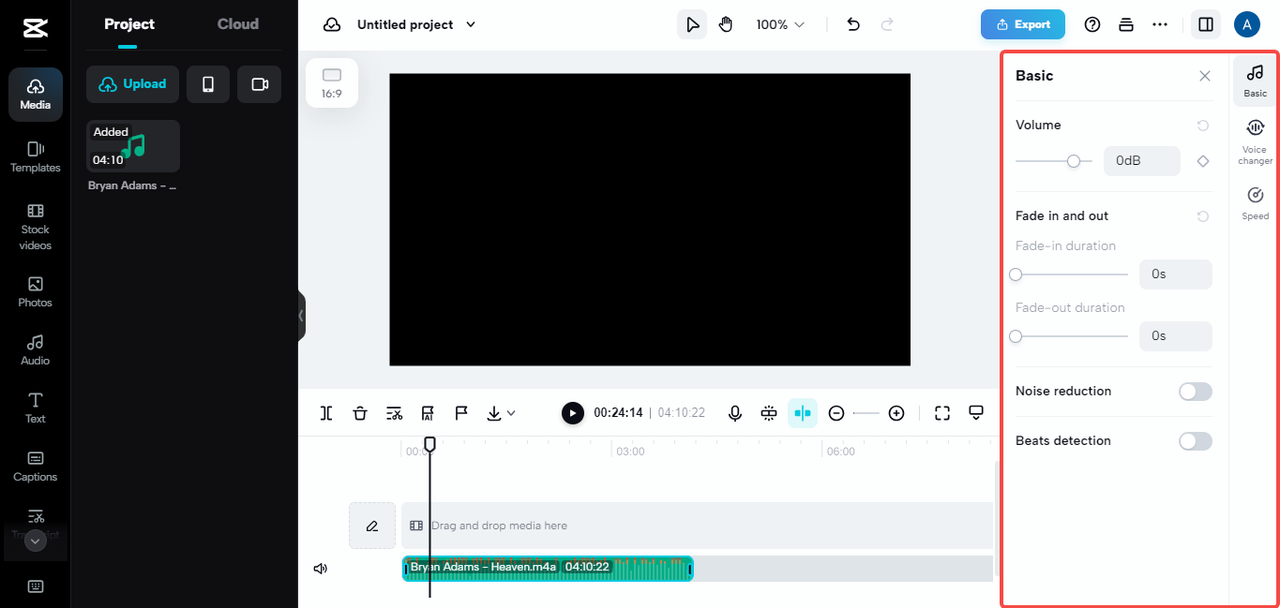Add a volume keyframe diamond
This screenshot has width=1280, height=608.
(x=1203, y=161)
